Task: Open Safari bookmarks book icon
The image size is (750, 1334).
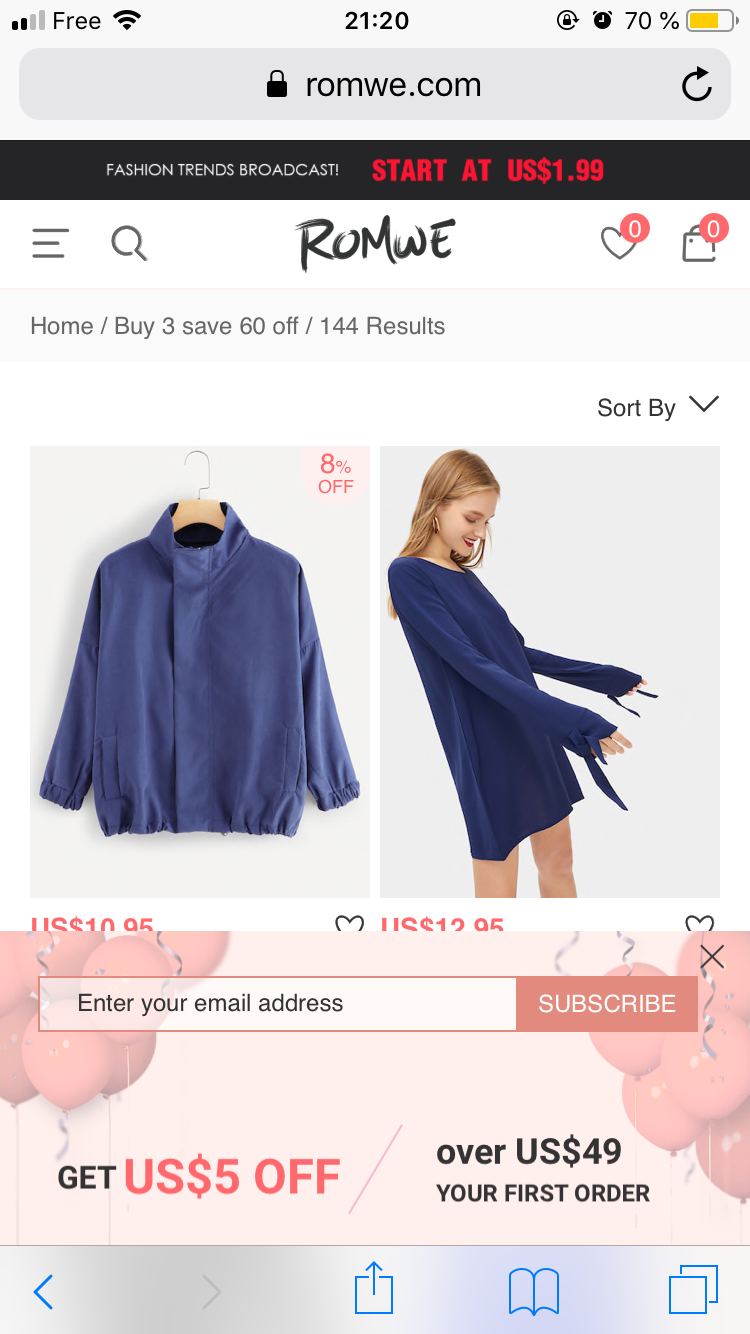Action: [x=534, y=1291]
